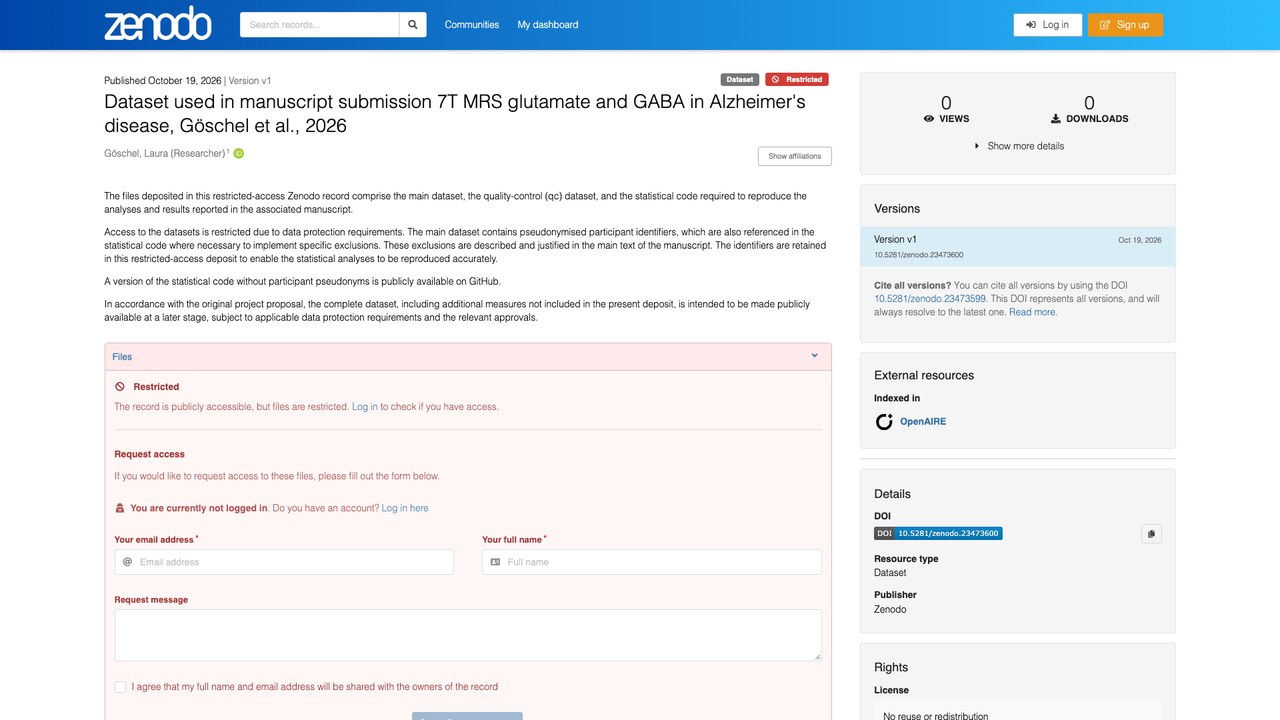Expand Show more details statistics
This screenshot has height=720, width=1280.
click(x=1018, y=146)
